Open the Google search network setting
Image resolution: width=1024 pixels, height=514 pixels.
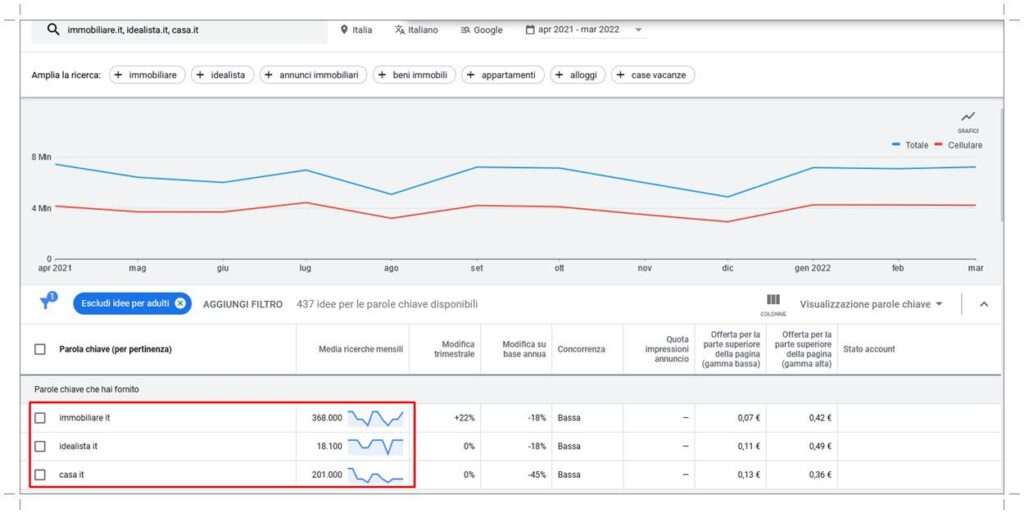coord(481,30)
